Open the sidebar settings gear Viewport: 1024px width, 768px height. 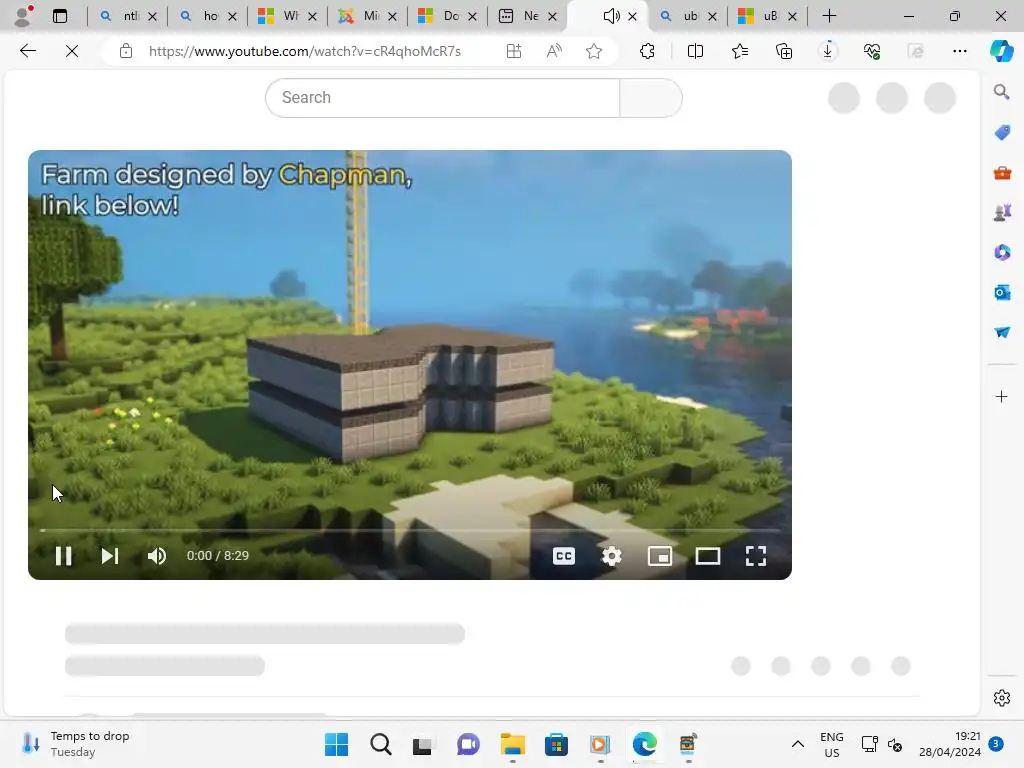point(1002,698)
